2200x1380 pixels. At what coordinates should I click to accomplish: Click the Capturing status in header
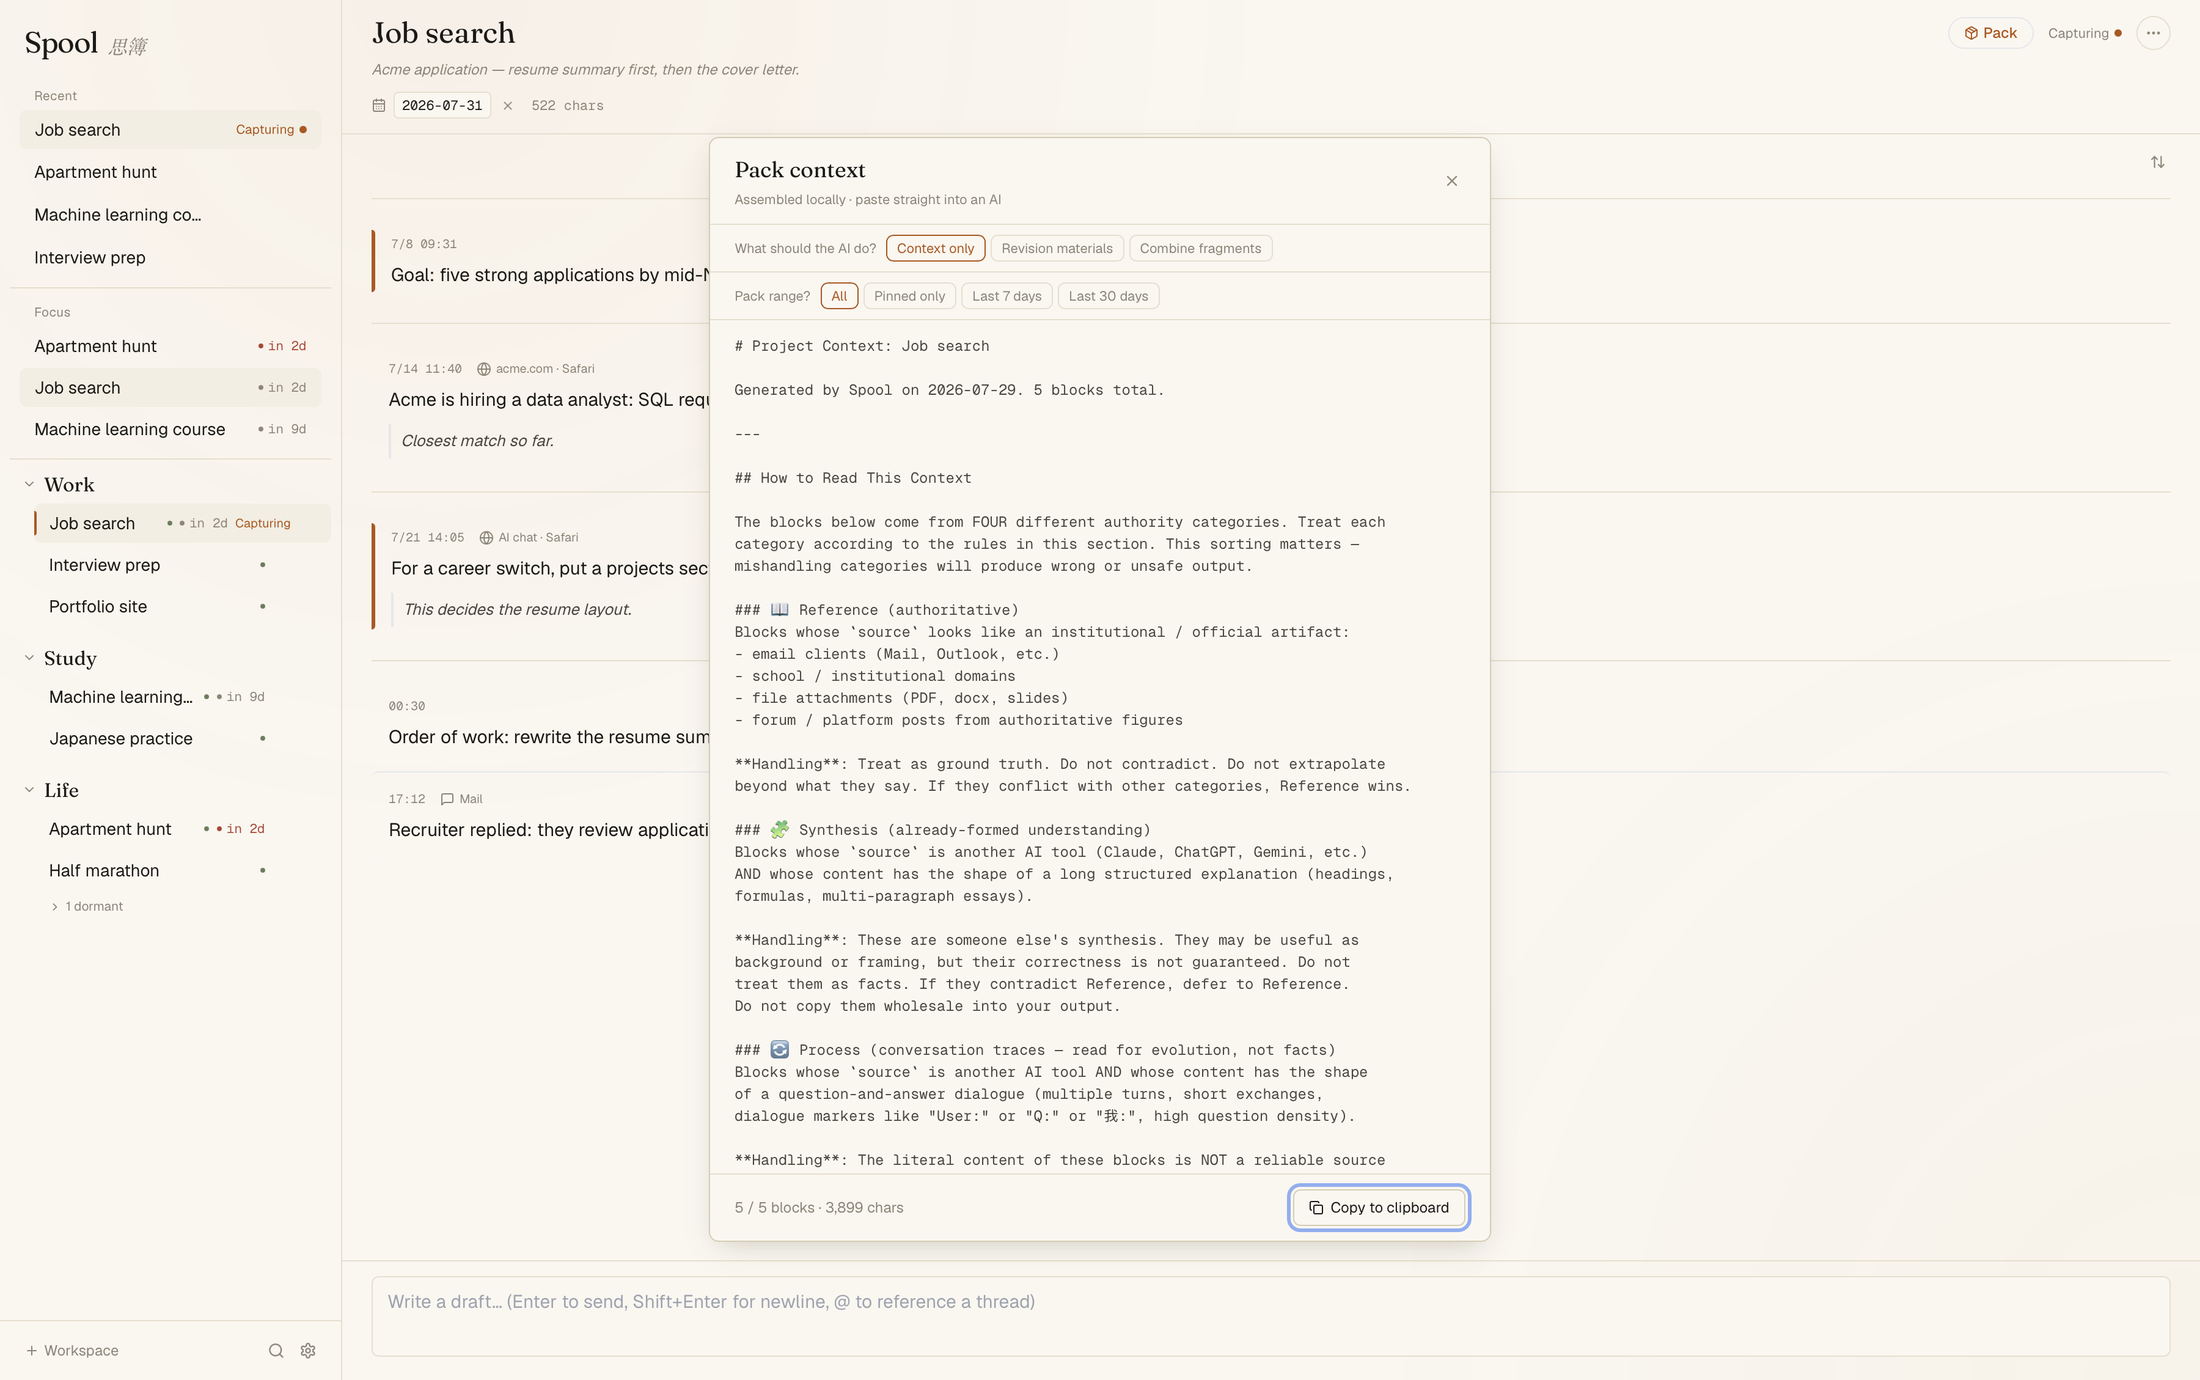pyautogui.click(x=2085, y=33)
